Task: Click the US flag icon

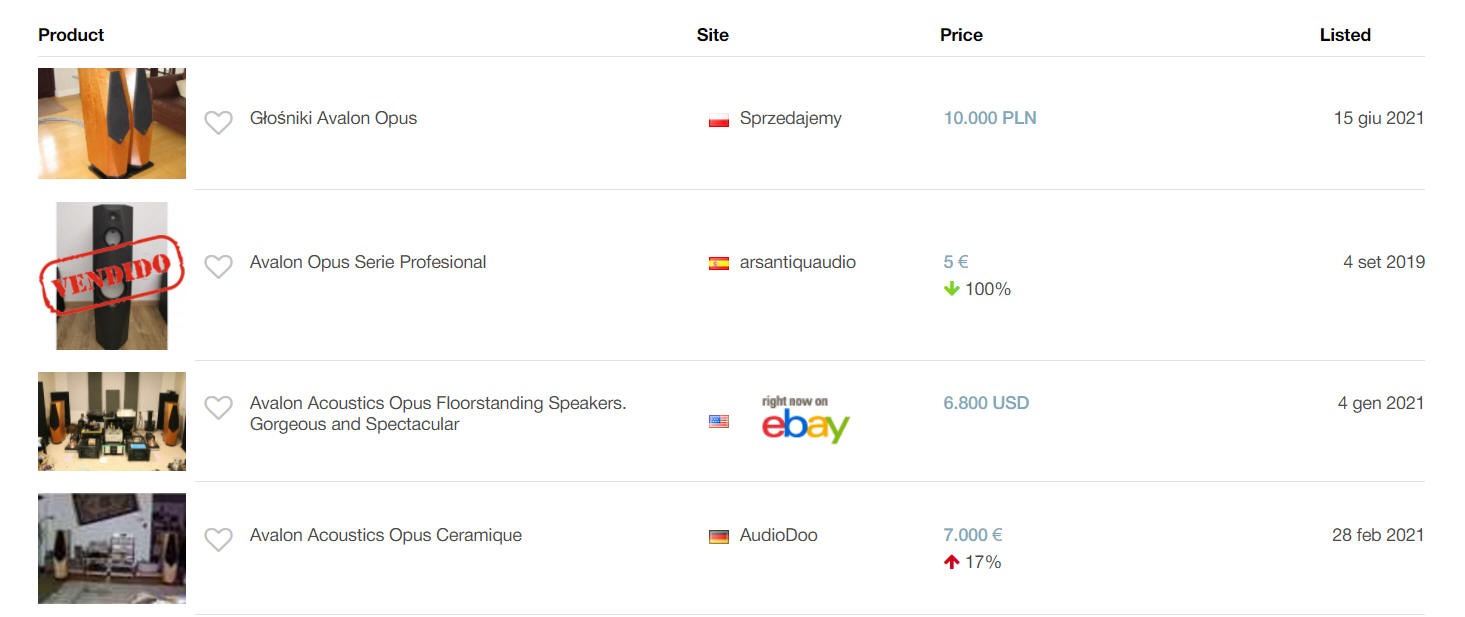Action: [x=718, y=422]
